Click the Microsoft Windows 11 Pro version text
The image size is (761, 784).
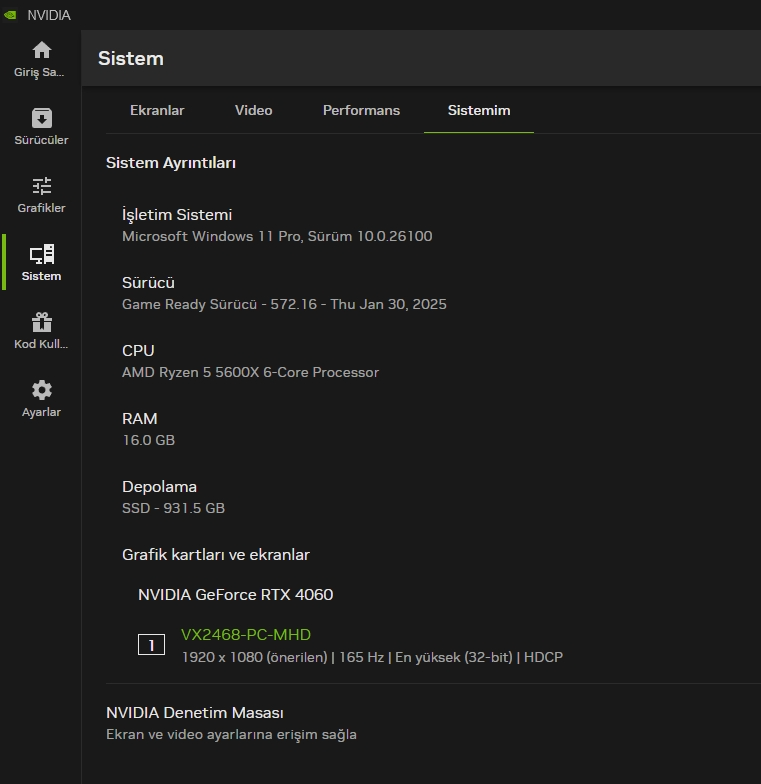[277, 236]
